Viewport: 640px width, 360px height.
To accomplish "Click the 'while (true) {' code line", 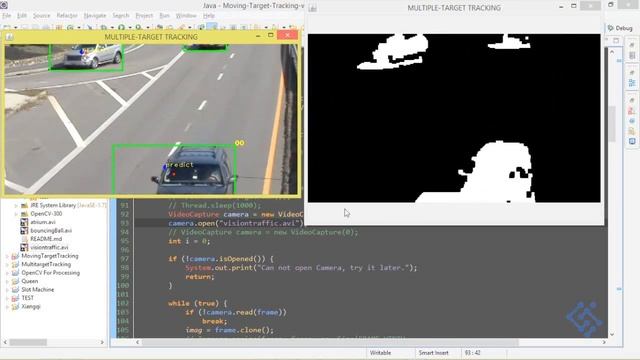I will [197, 303].
